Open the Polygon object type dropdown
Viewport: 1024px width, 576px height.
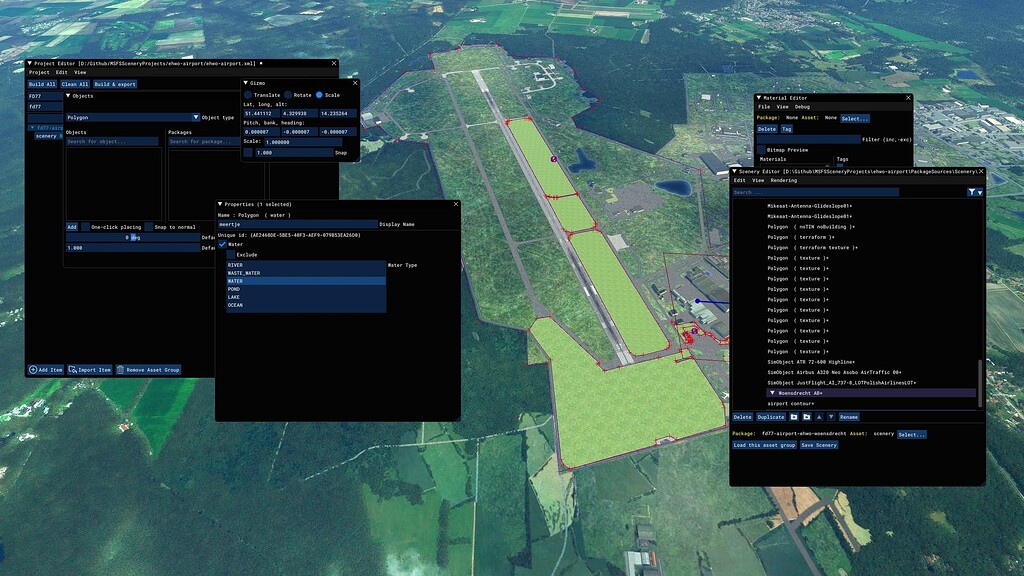click(x=196, y=117)
